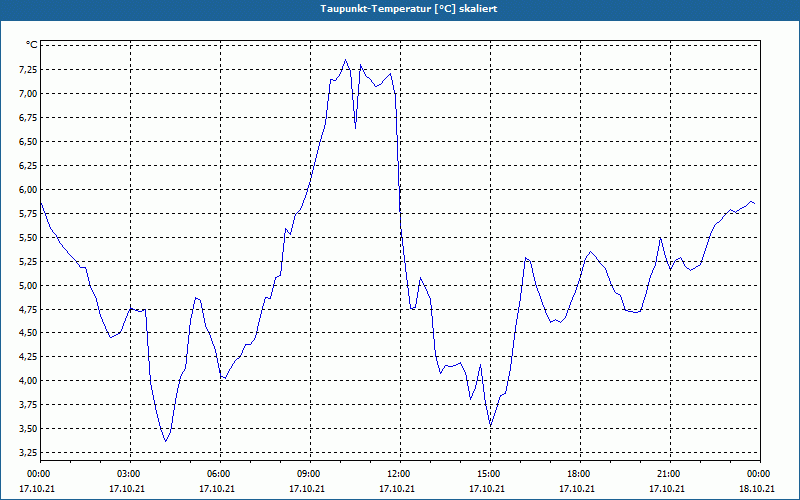
Task: Click the 18:00 time tick label
Action: [580, 473]
